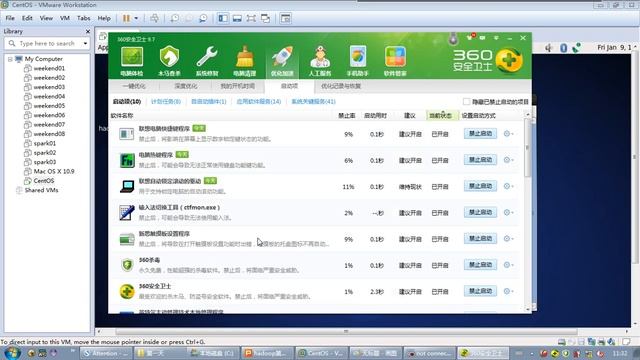Click pen icon of ctfmon.exe row
The image size is (640, 360).
pyautogui.click(x=127, y=213)
